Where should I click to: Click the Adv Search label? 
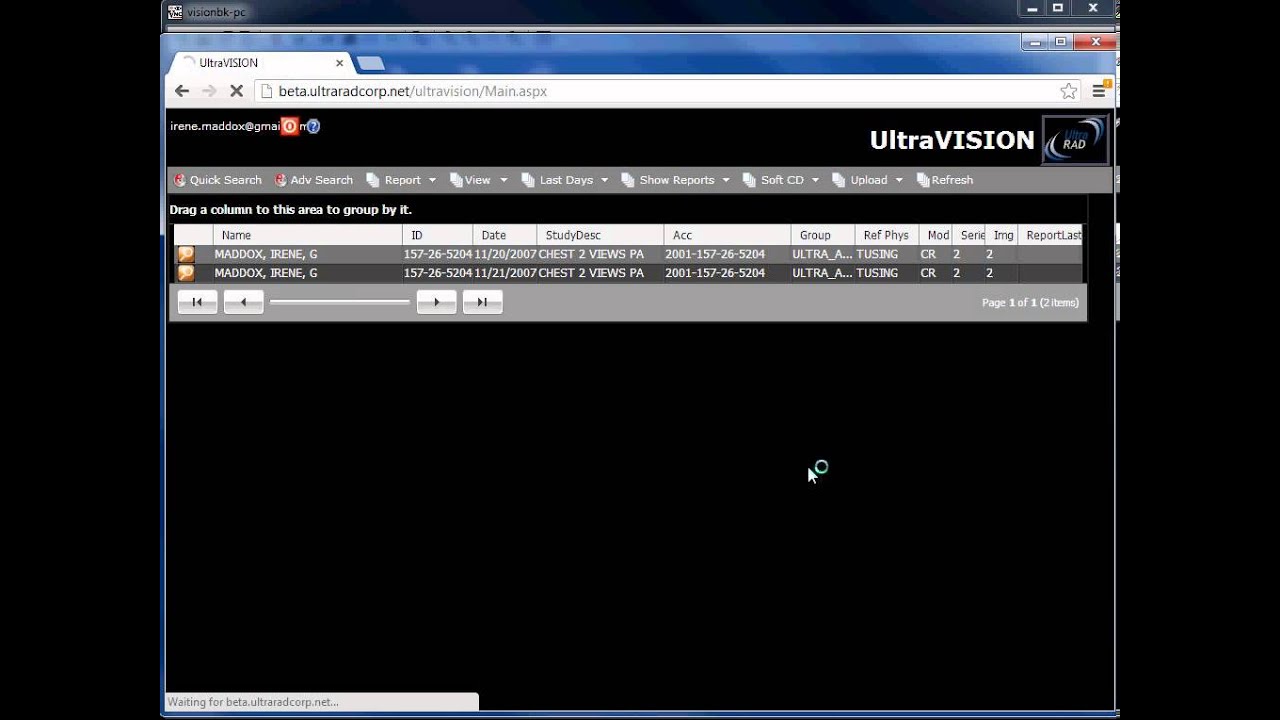pyautogui.click(x=321, y=180)
